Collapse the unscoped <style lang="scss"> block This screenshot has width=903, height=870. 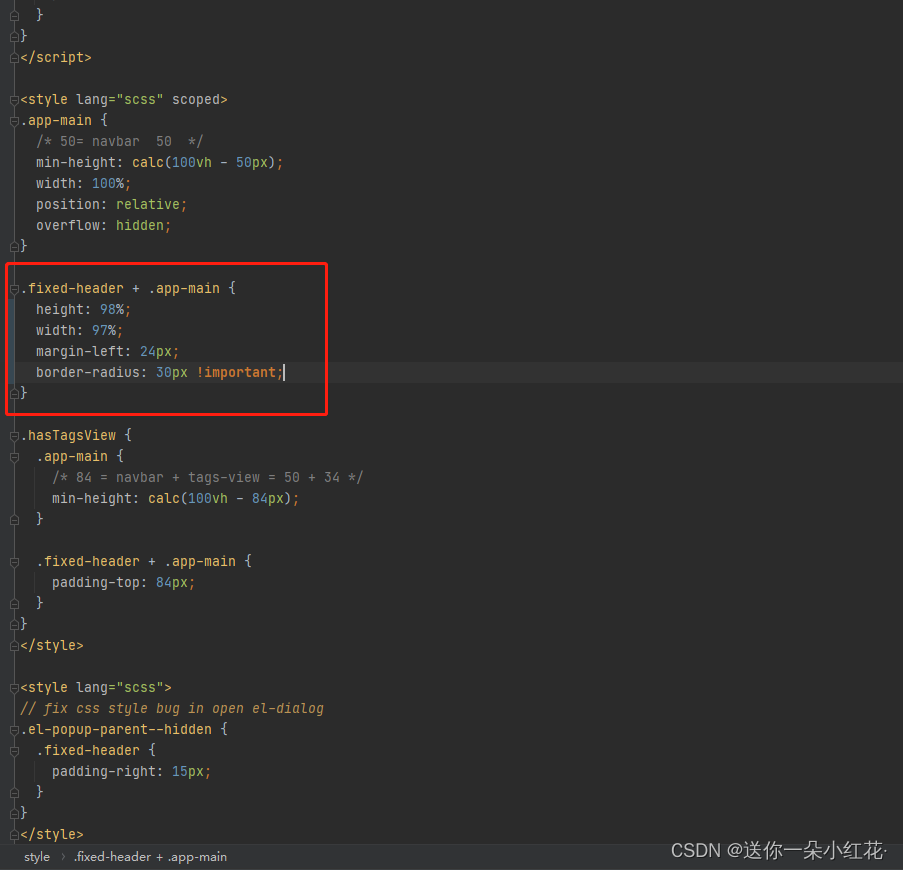(x=14, y=688)
